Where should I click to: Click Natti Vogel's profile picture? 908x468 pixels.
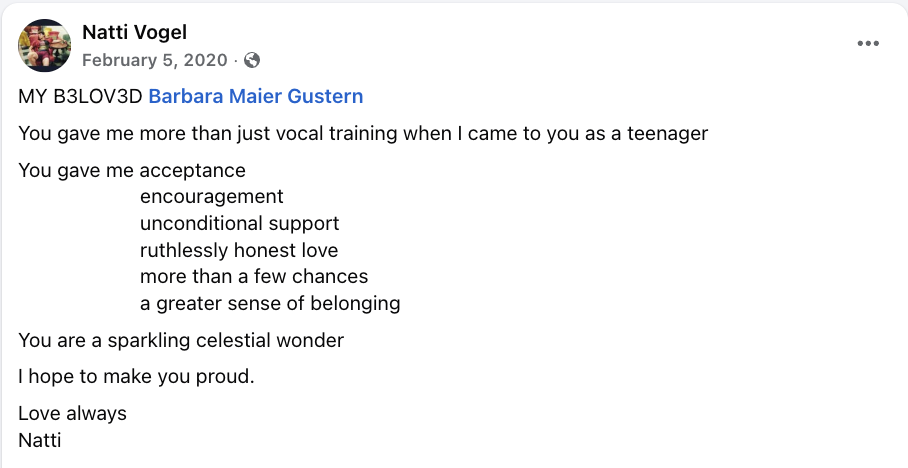click(x=44, y=45)
